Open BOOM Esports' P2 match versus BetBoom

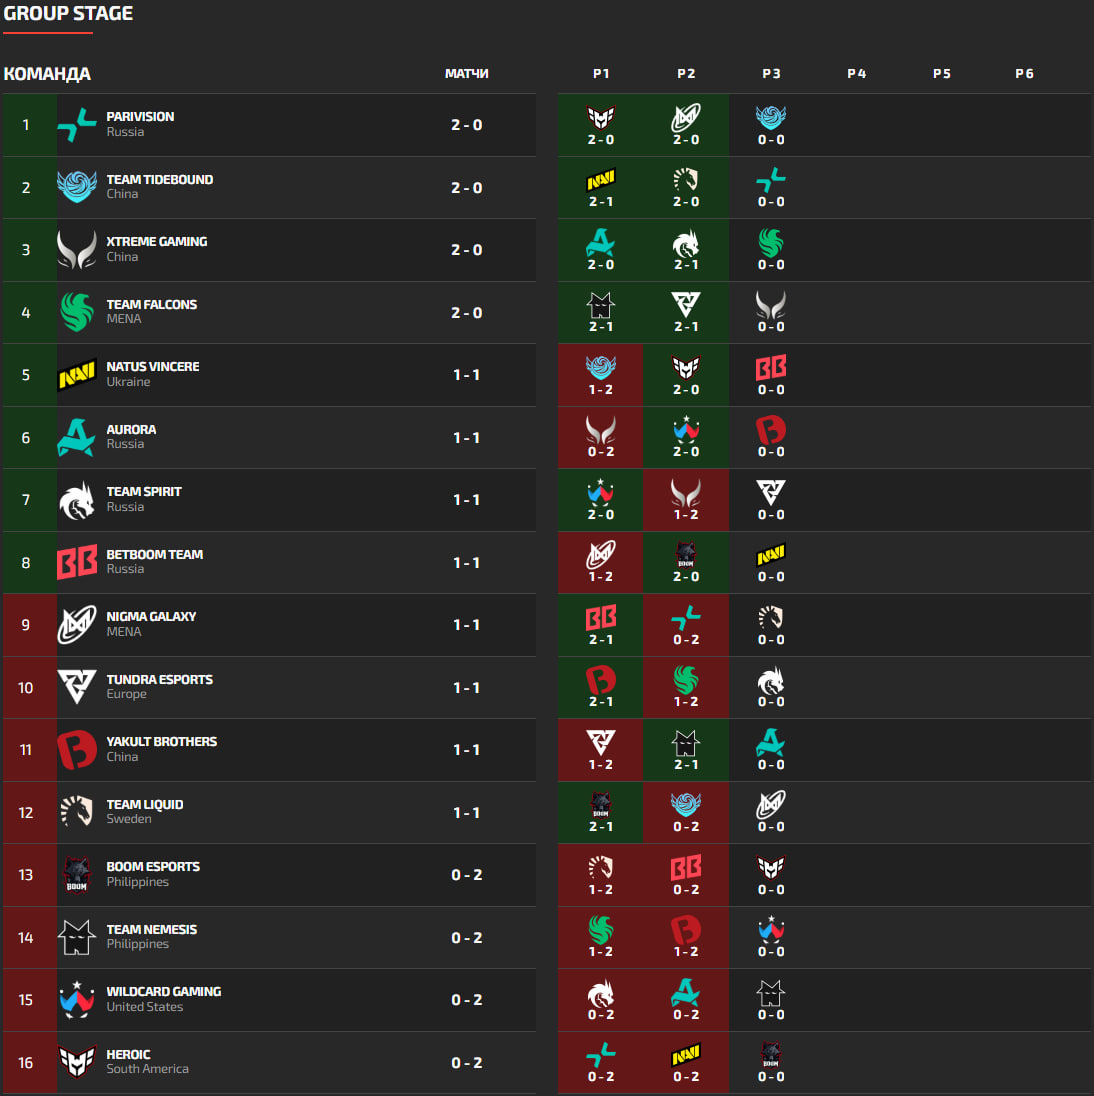[x=686, y=875]
